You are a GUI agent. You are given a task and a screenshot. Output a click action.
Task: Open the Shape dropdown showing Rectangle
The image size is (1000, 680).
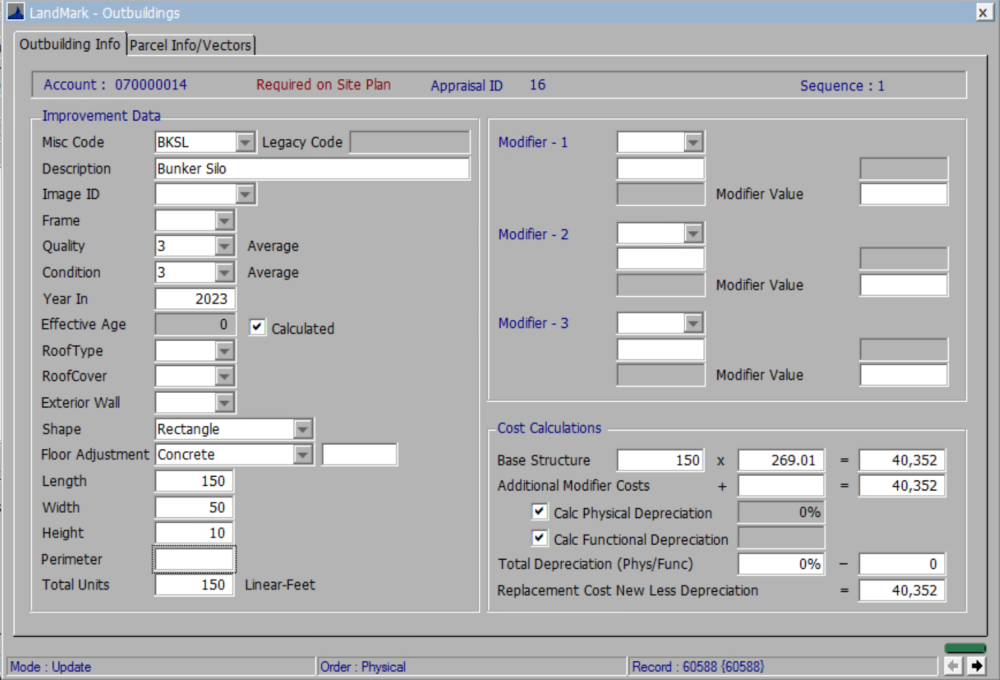[302, 428]
